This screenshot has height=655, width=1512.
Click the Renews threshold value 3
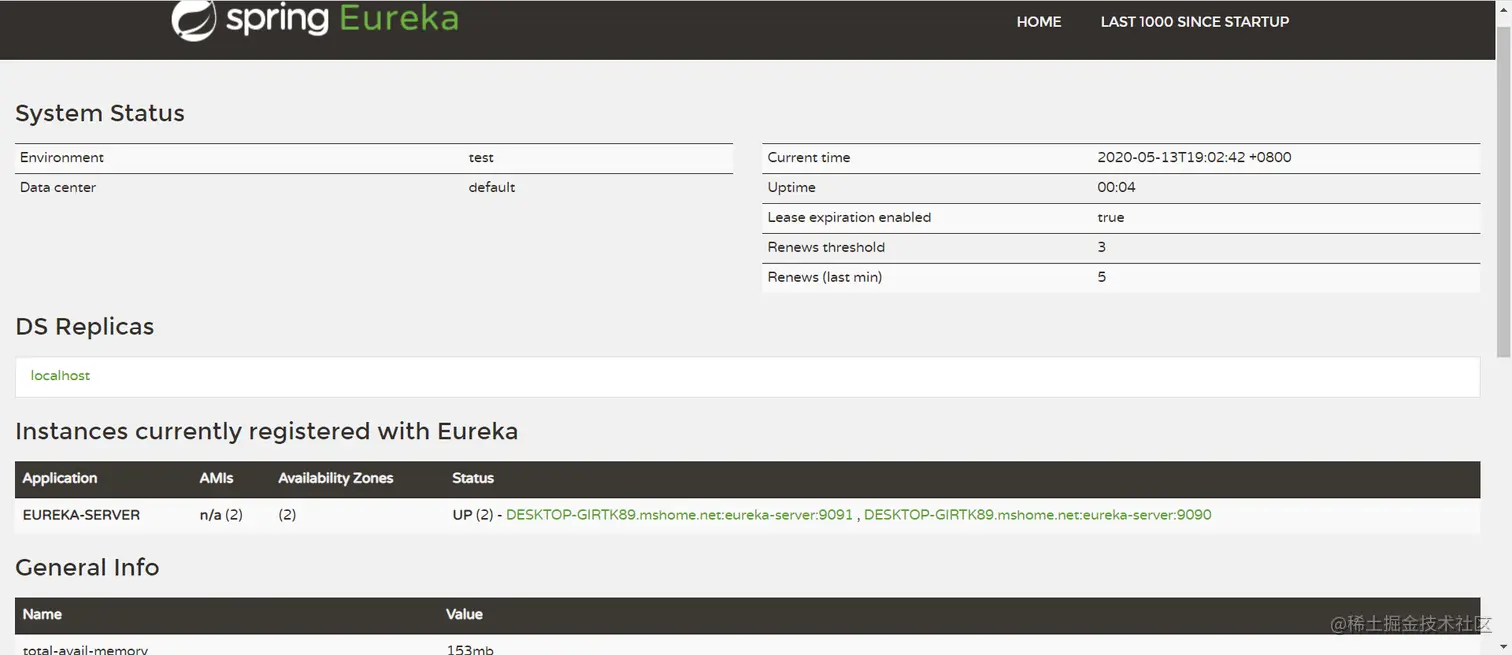1101,248
